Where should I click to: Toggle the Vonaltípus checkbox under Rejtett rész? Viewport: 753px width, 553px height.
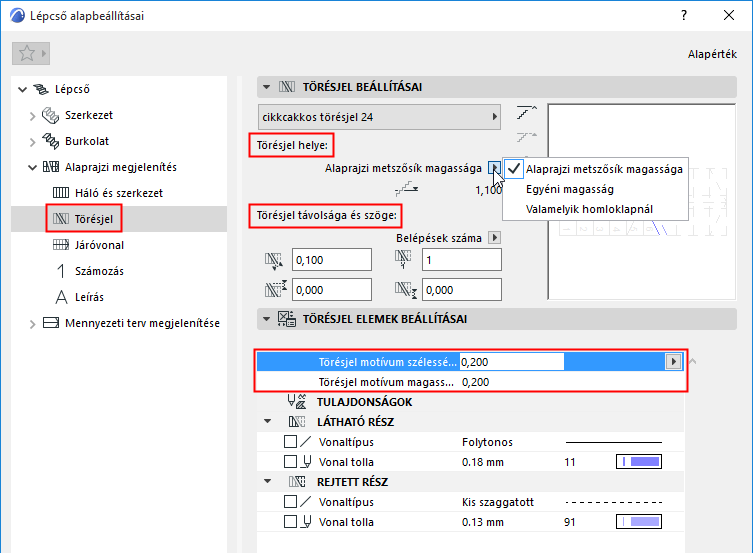point(291,502)
